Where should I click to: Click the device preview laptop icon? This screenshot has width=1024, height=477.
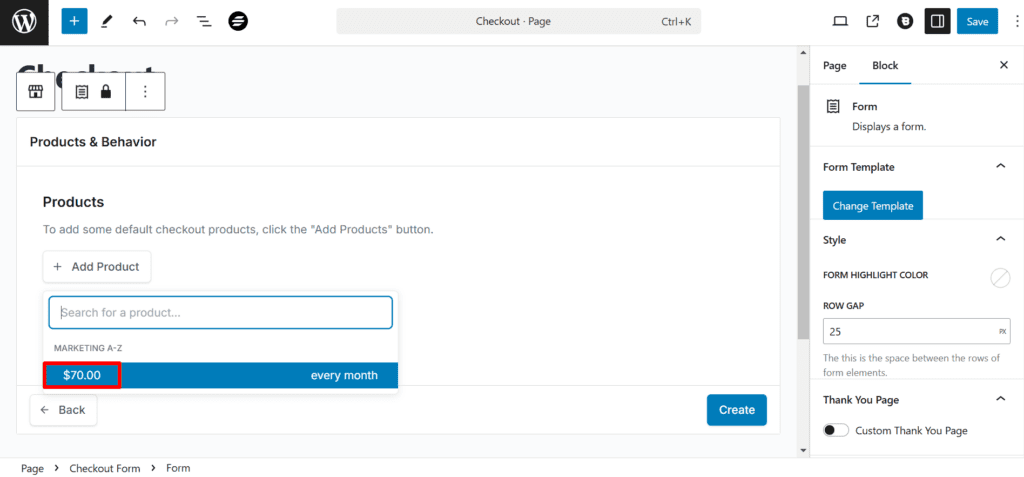(840, 21)
